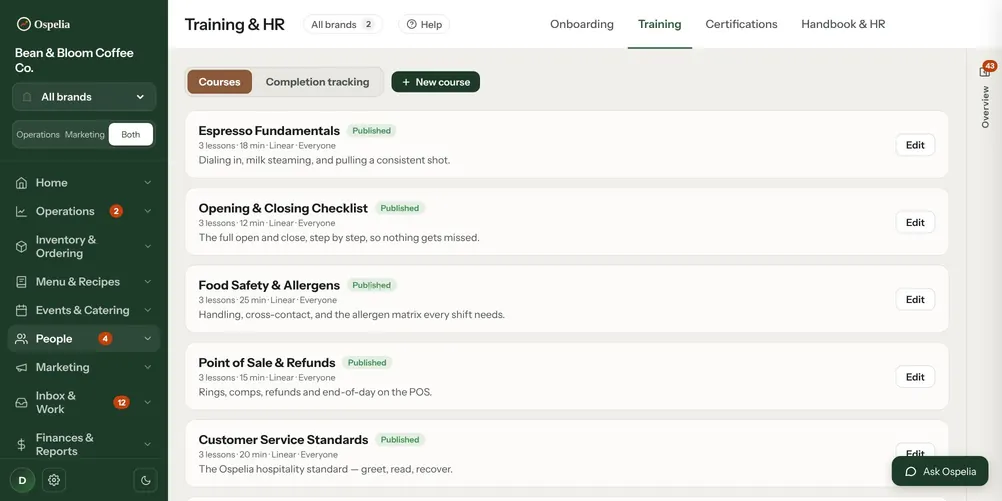
Task: Click the Help button
Action: point(424,24)
